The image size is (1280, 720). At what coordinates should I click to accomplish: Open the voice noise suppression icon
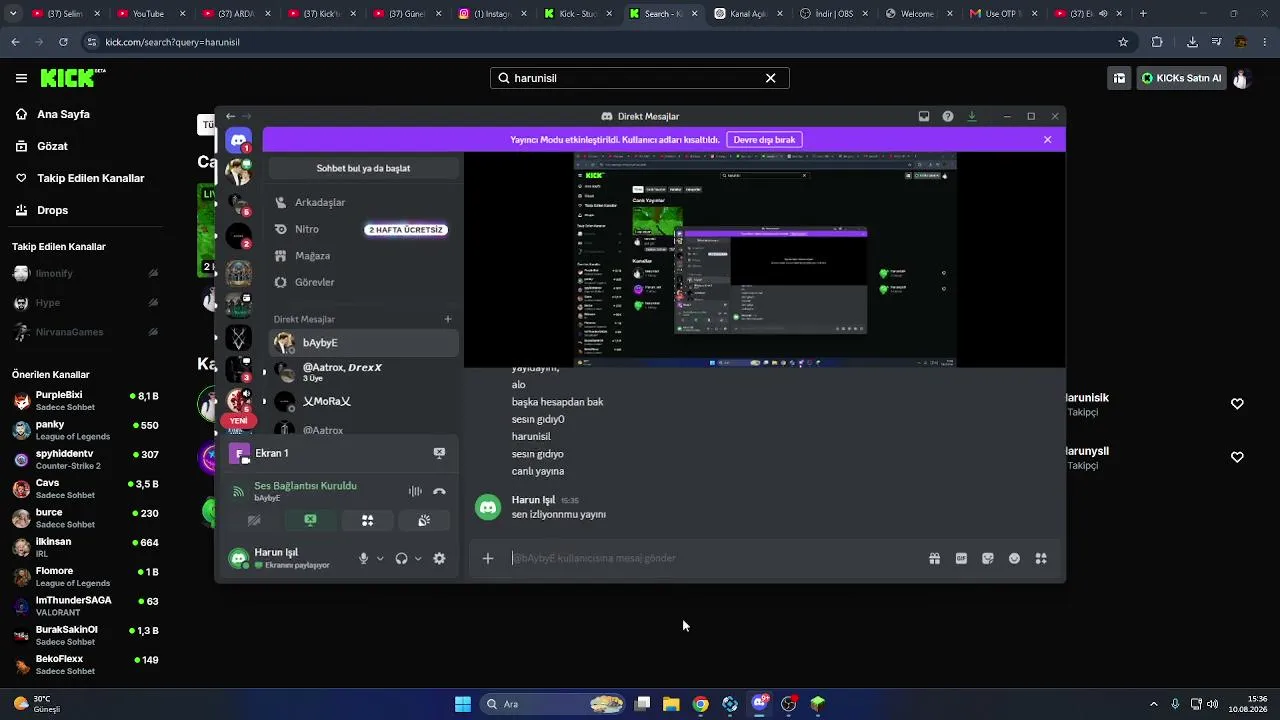(x=415, y=491)
